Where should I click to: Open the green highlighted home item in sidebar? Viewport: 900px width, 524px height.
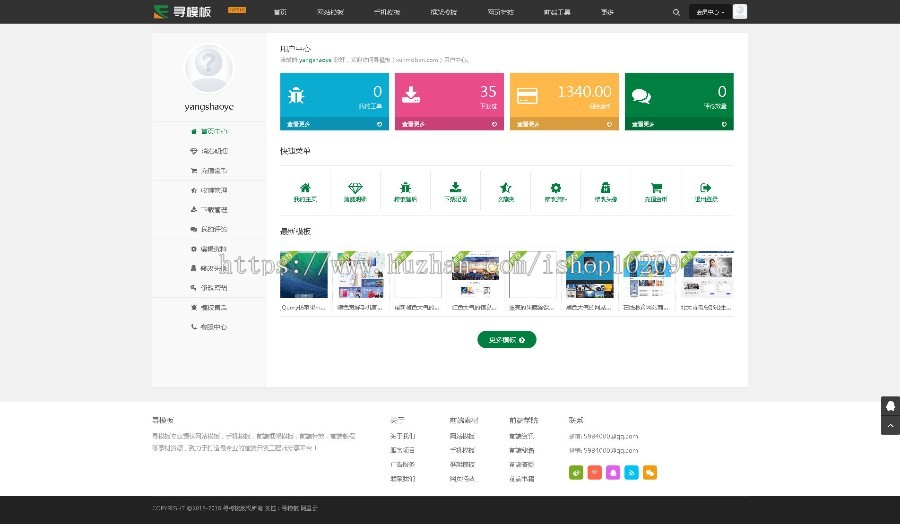[209, 131]
